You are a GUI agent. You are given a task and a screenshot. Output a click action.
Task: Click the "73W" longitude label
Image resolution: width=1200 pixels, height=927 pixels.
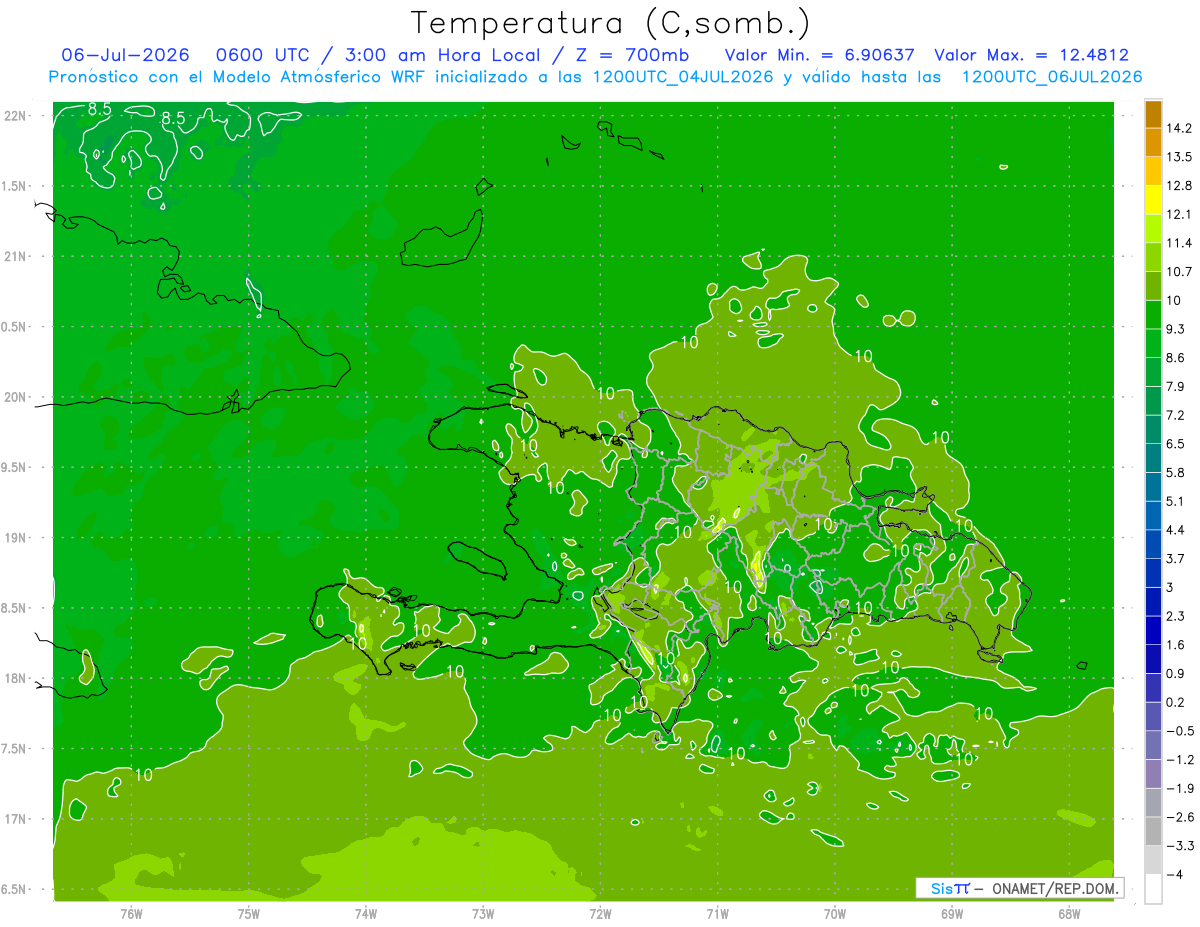[483, 913]
